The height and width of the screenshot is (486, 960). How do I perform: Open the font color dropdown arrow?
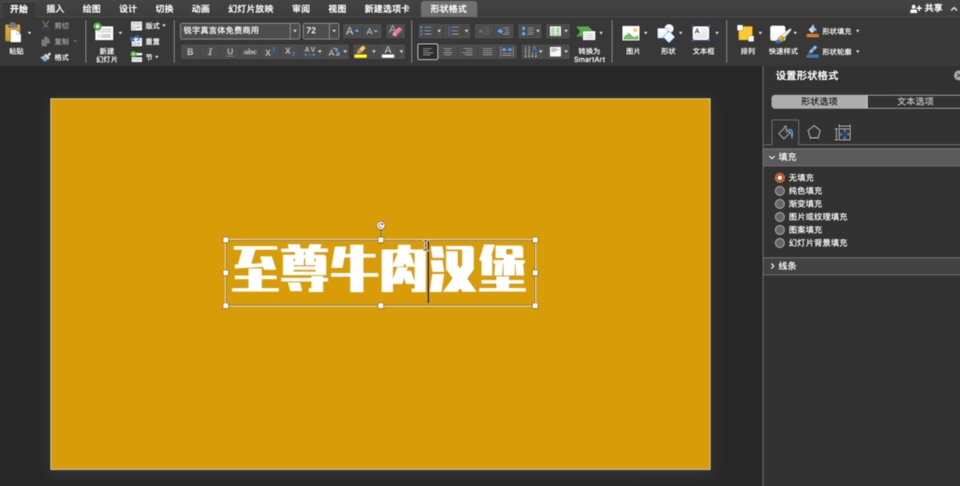point(402,52)
